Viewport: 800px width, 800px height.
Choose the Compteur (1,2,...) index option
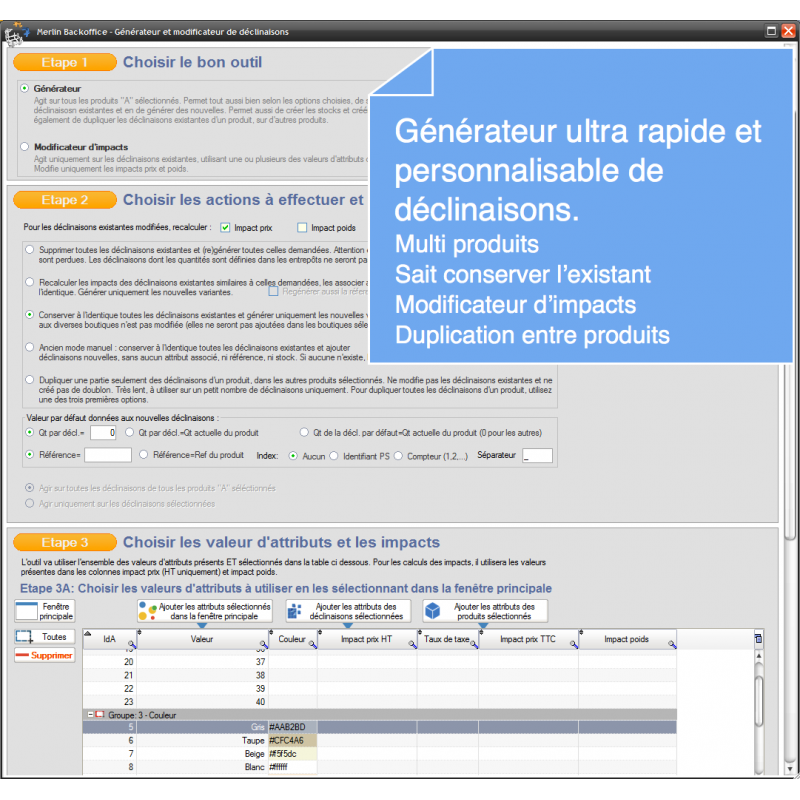(x=399, y=456)
